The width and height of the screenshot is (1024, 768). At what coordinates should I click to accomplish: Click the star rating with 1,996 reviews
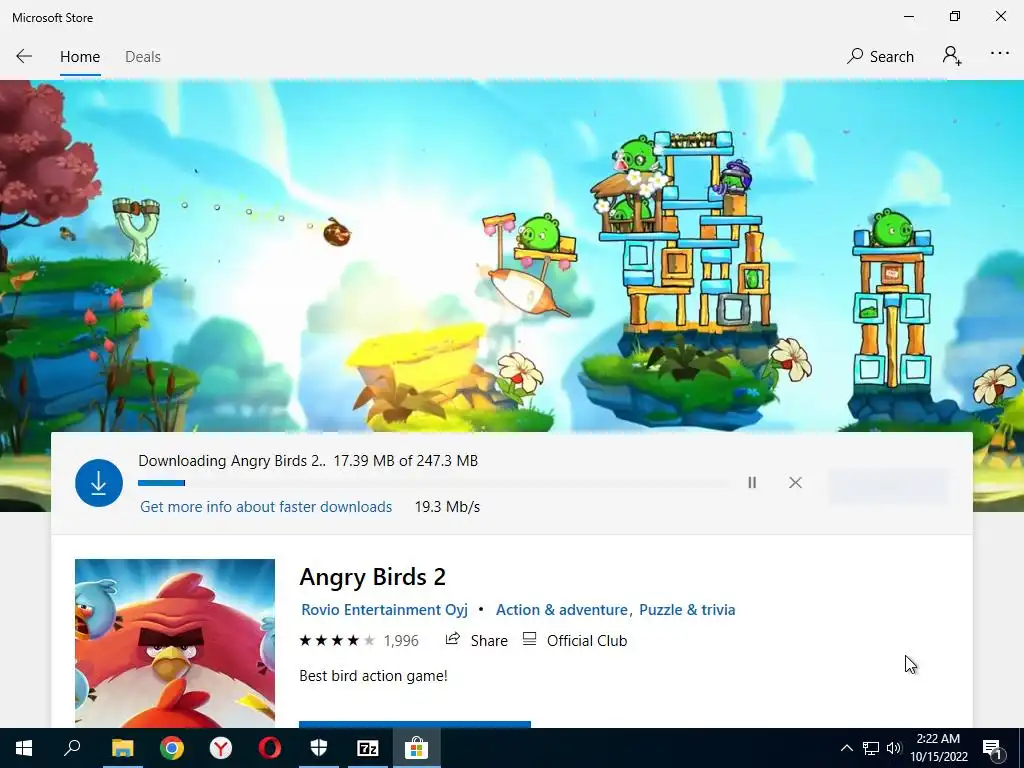(x=359, y=641)
